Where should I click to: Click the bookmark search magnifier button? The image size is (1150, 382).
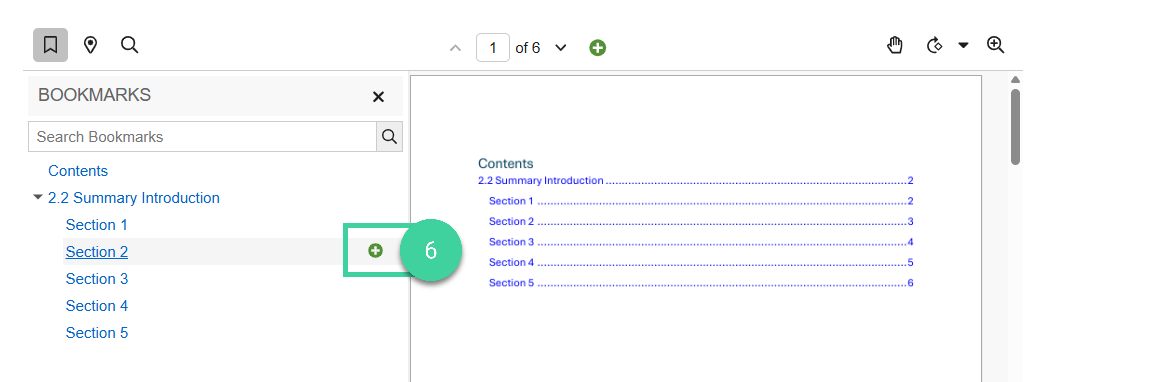(x=389, y=136)
